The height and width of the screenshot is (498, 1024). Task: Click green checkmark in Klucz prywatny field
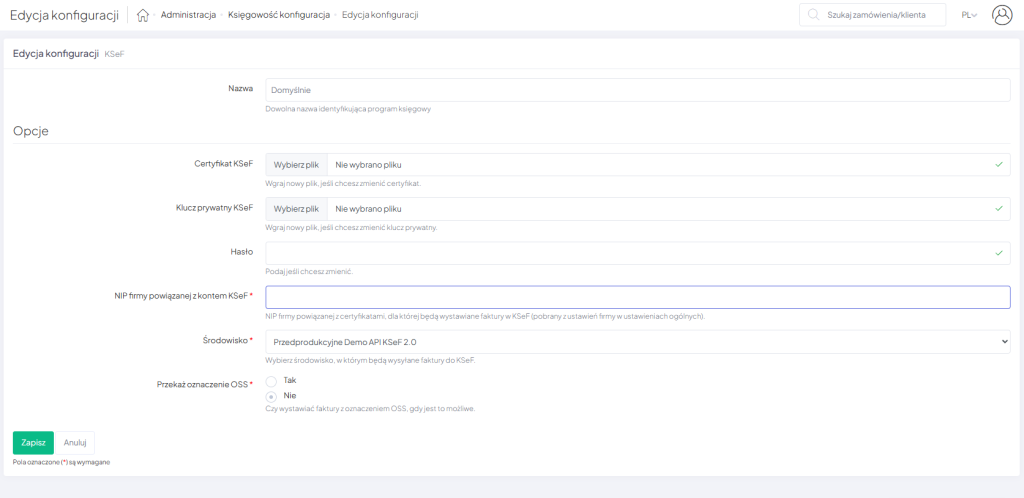coord(998,209)
